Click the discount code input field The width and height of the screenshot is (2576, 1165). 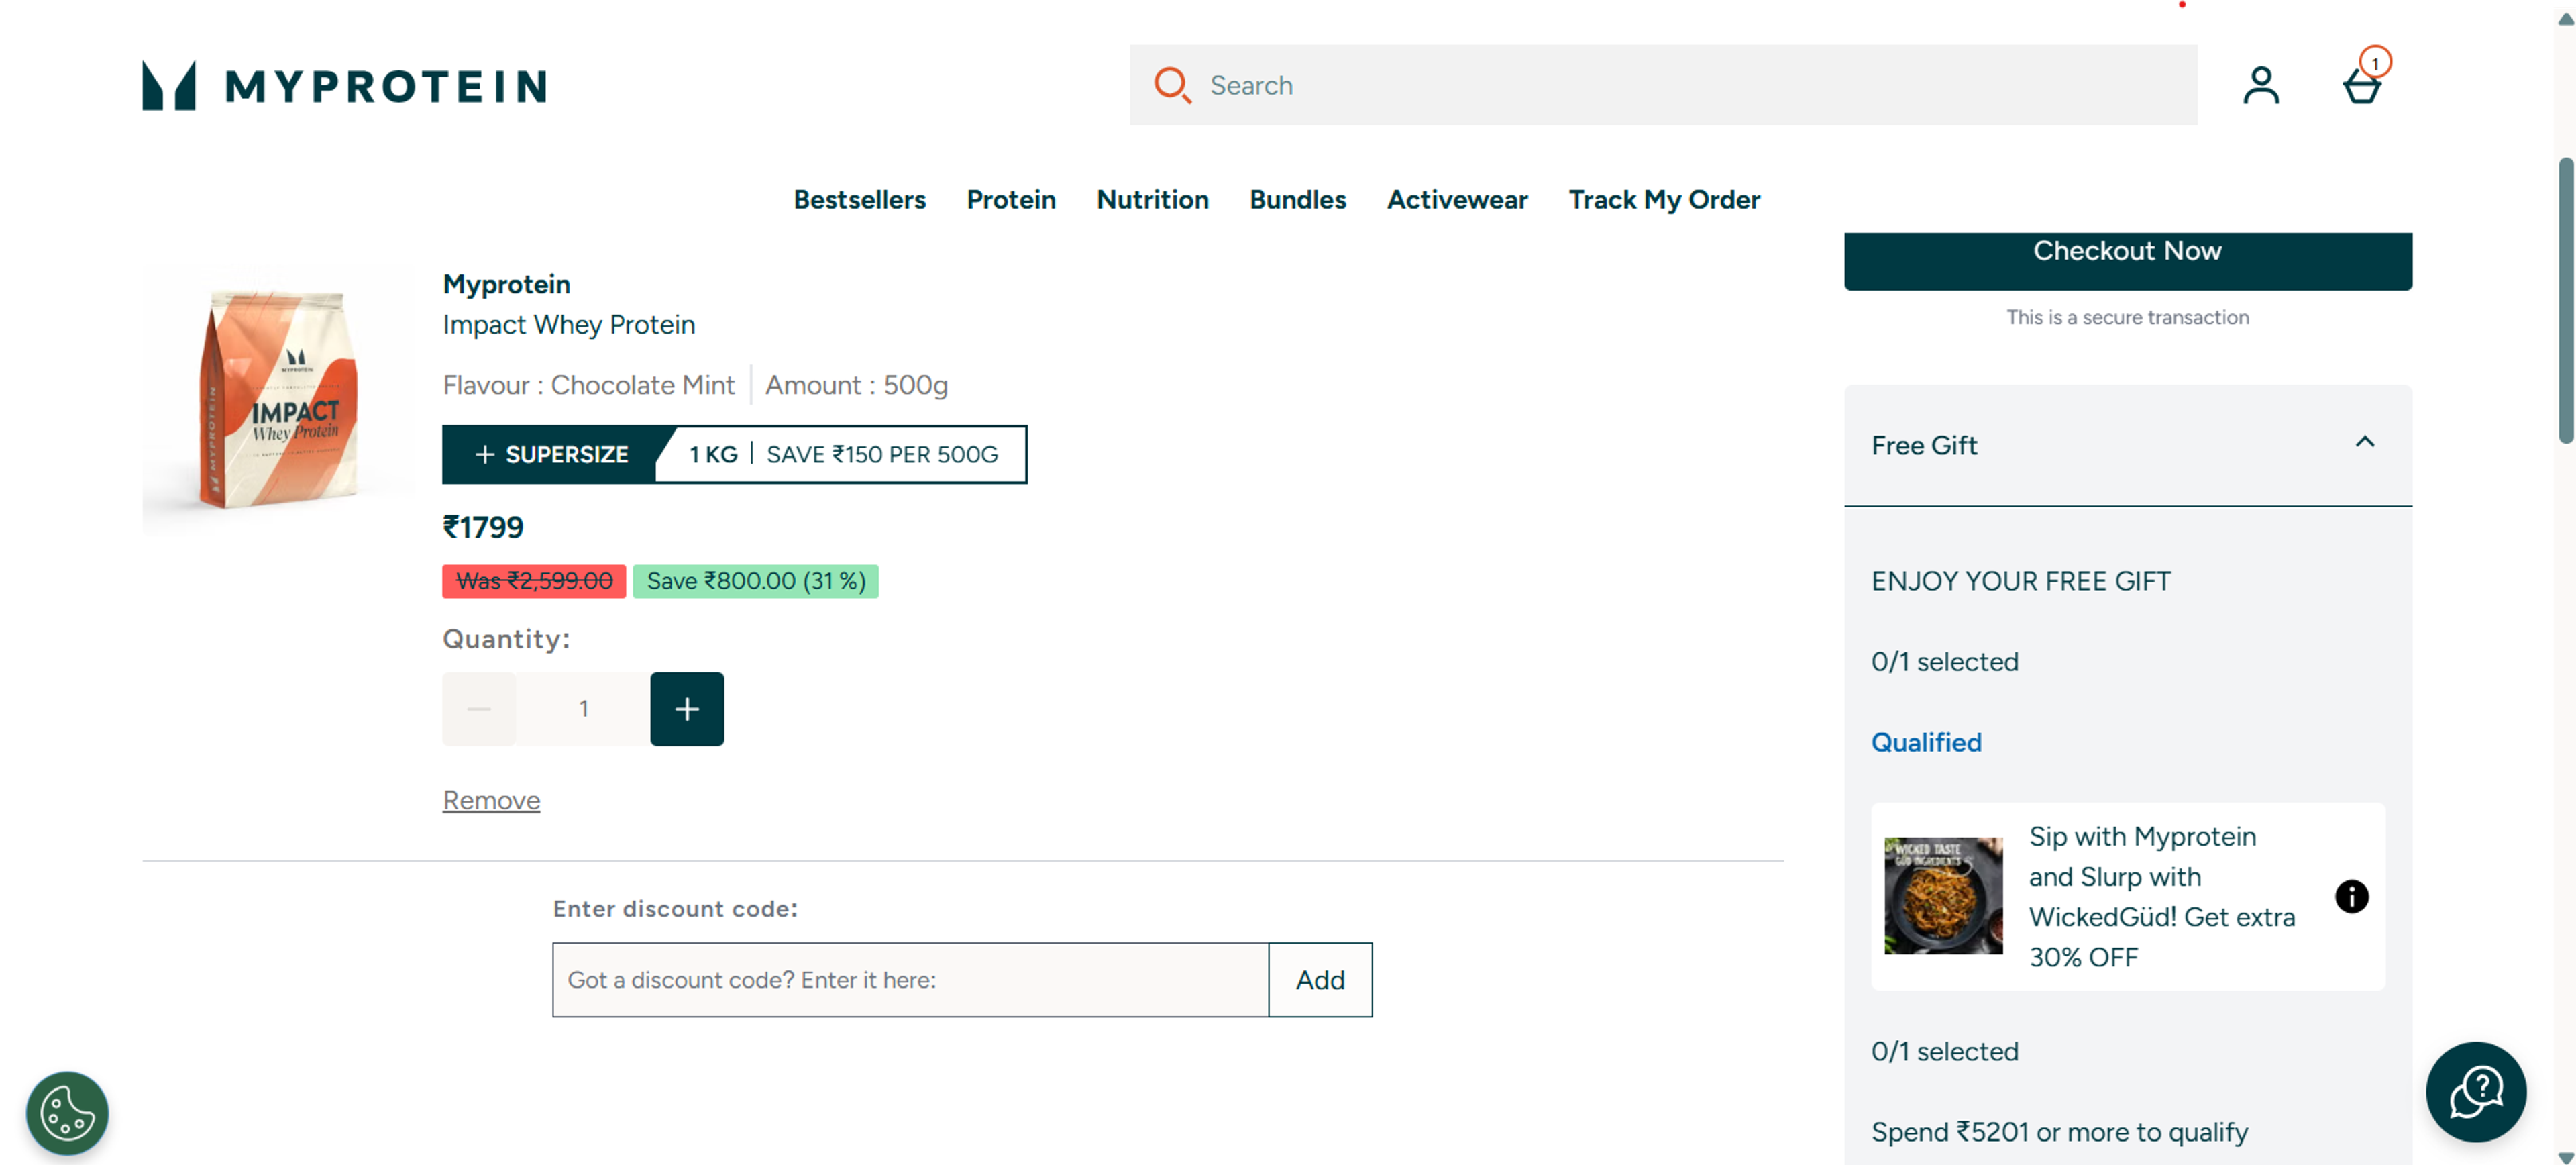(910, 980)
